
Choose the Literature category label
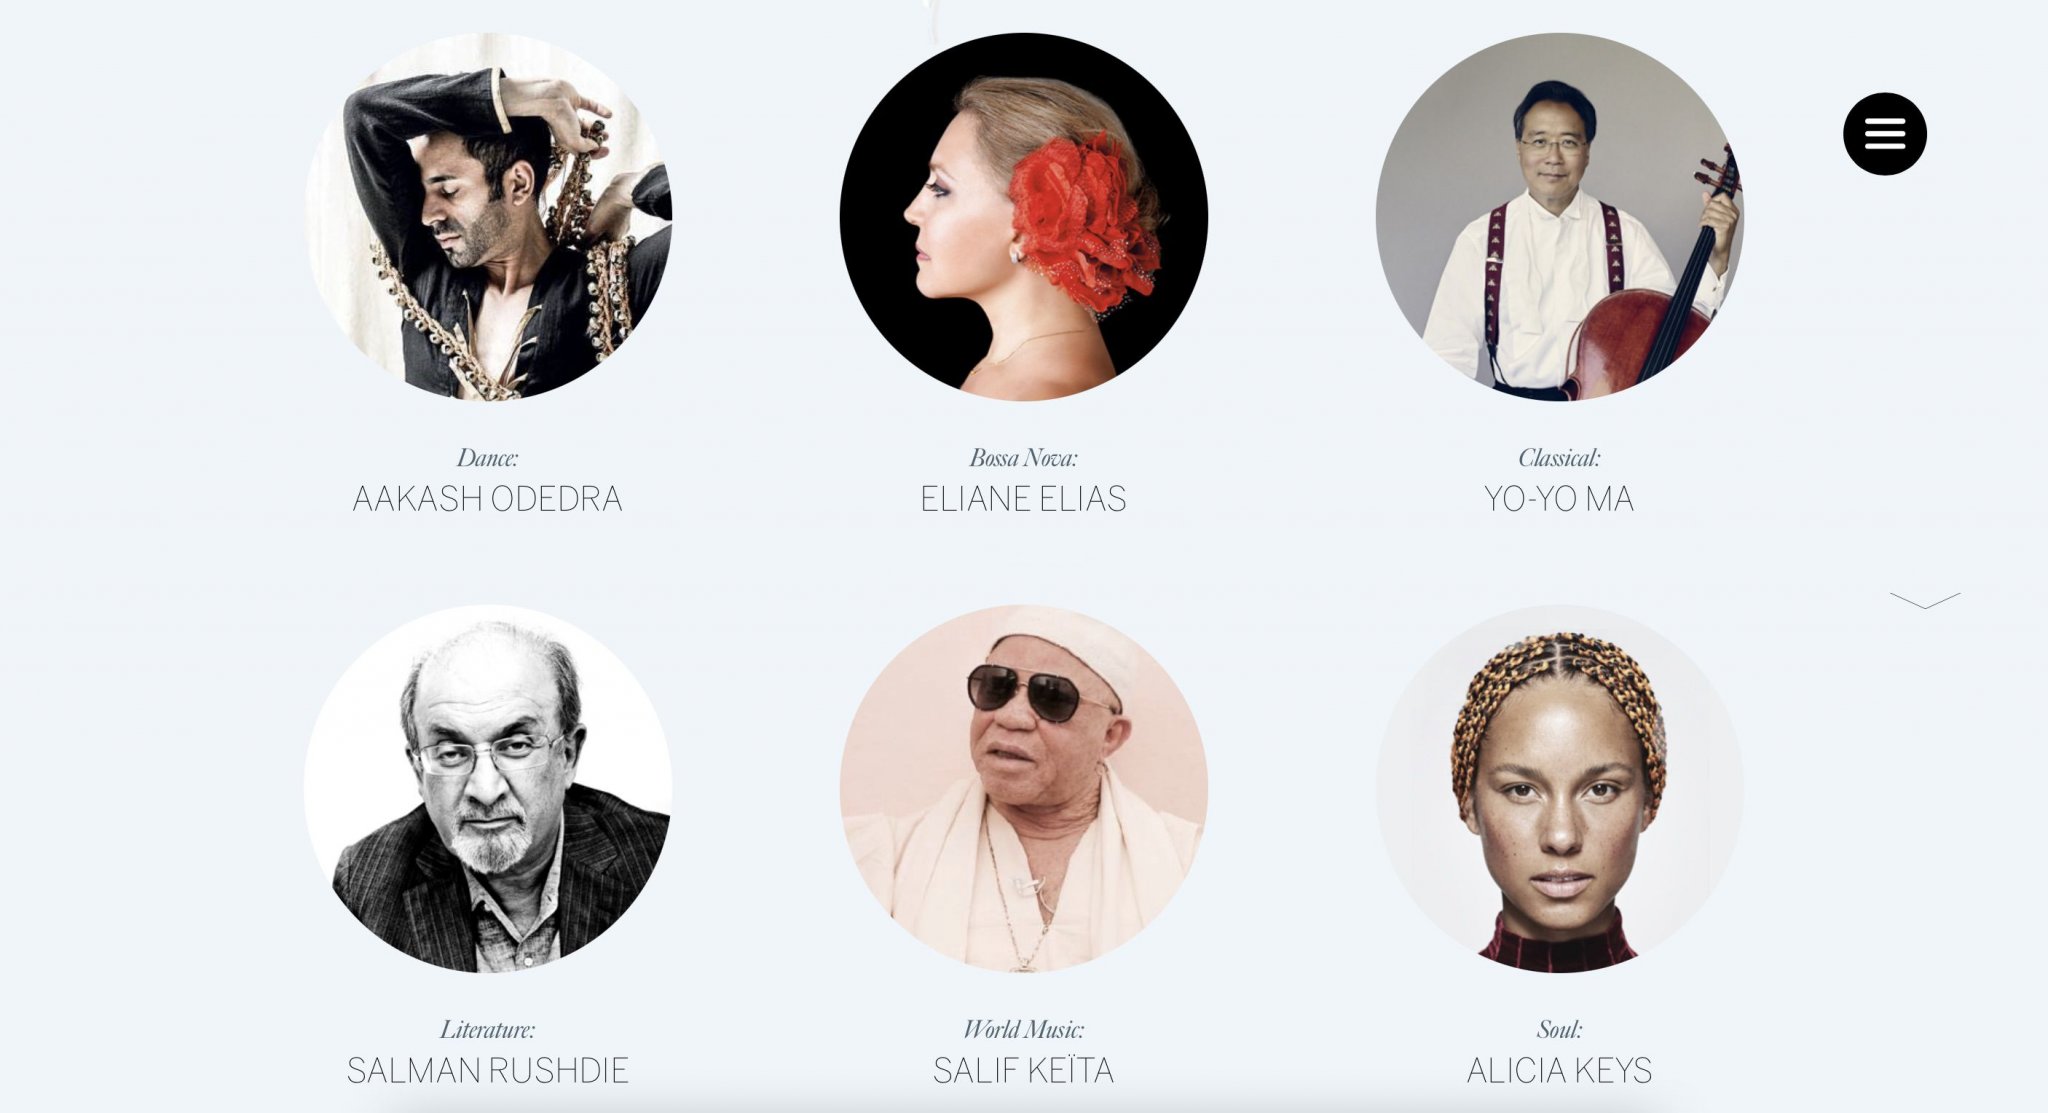(488, 1029)
